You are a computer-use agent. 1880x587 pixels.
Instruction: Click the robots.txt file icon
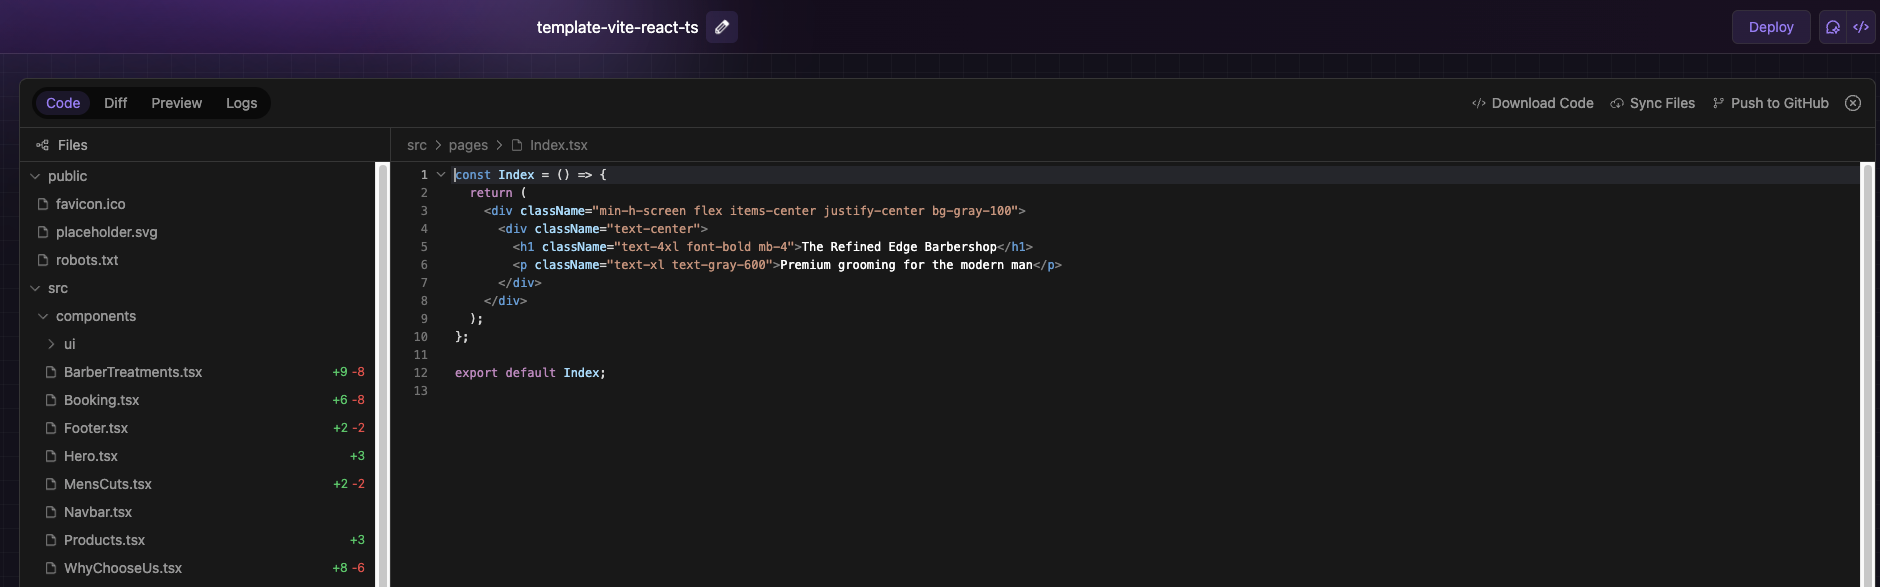click(43, 260)
